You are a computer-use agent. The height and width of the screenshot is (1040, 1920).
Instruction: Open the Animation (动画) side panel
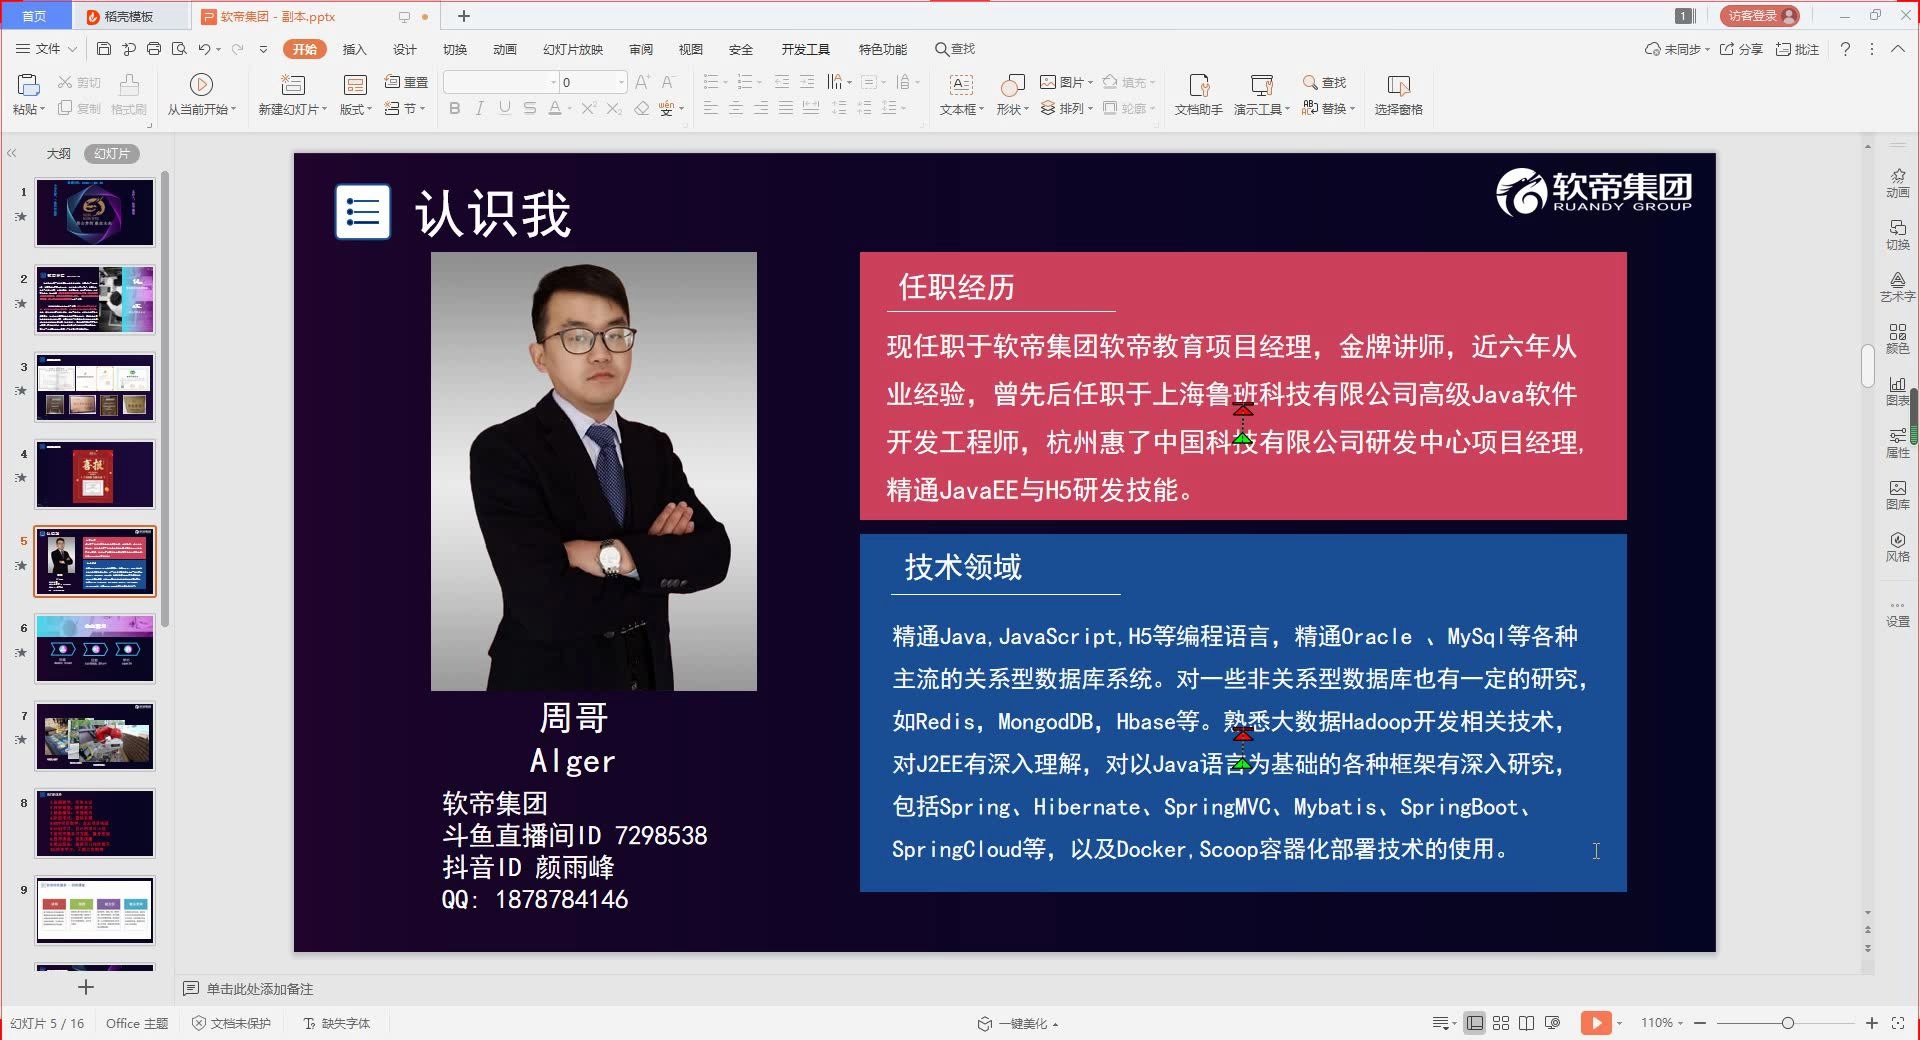point(1897,183)
